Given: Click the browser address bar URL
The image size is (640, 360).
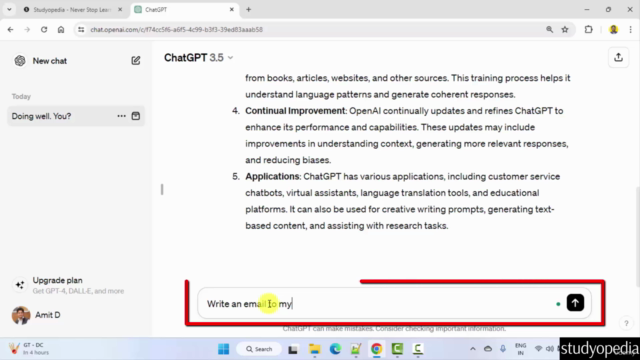Looking at the screenshot, I should click(176, 29).
